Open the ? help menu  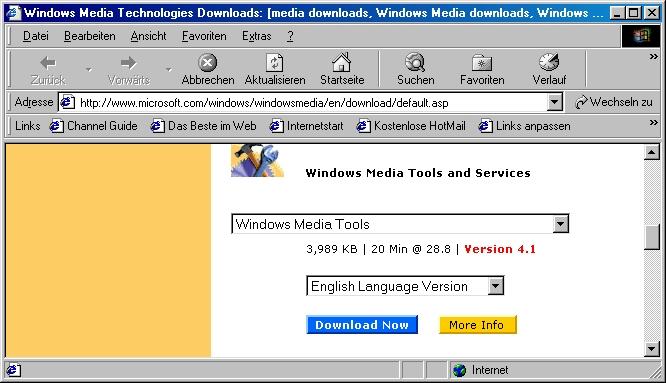[x=290, y=36]
